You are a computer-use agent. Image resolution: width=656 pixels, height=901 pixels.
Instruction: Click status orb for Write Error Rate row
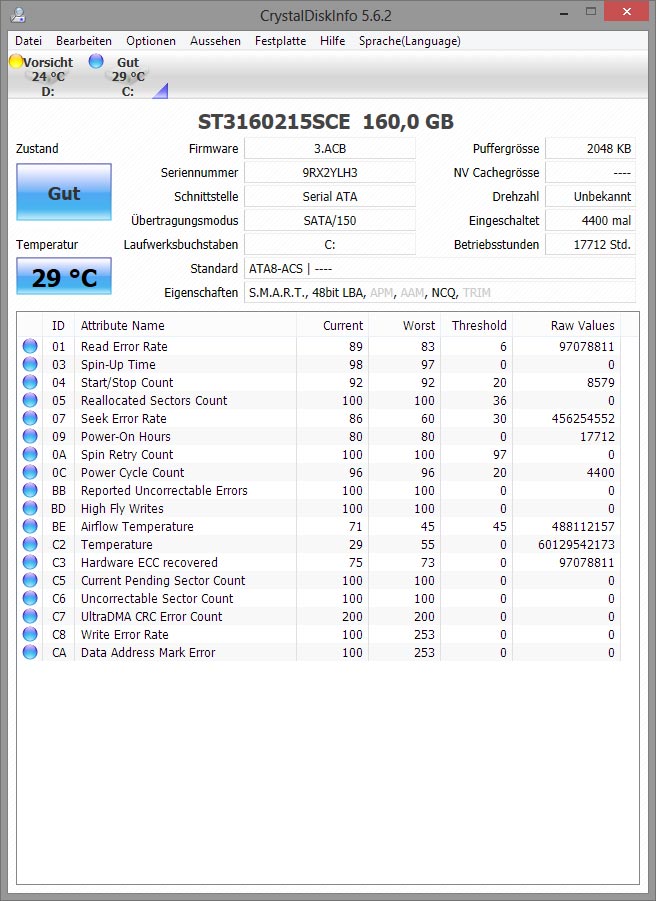(x=30, y=634)
